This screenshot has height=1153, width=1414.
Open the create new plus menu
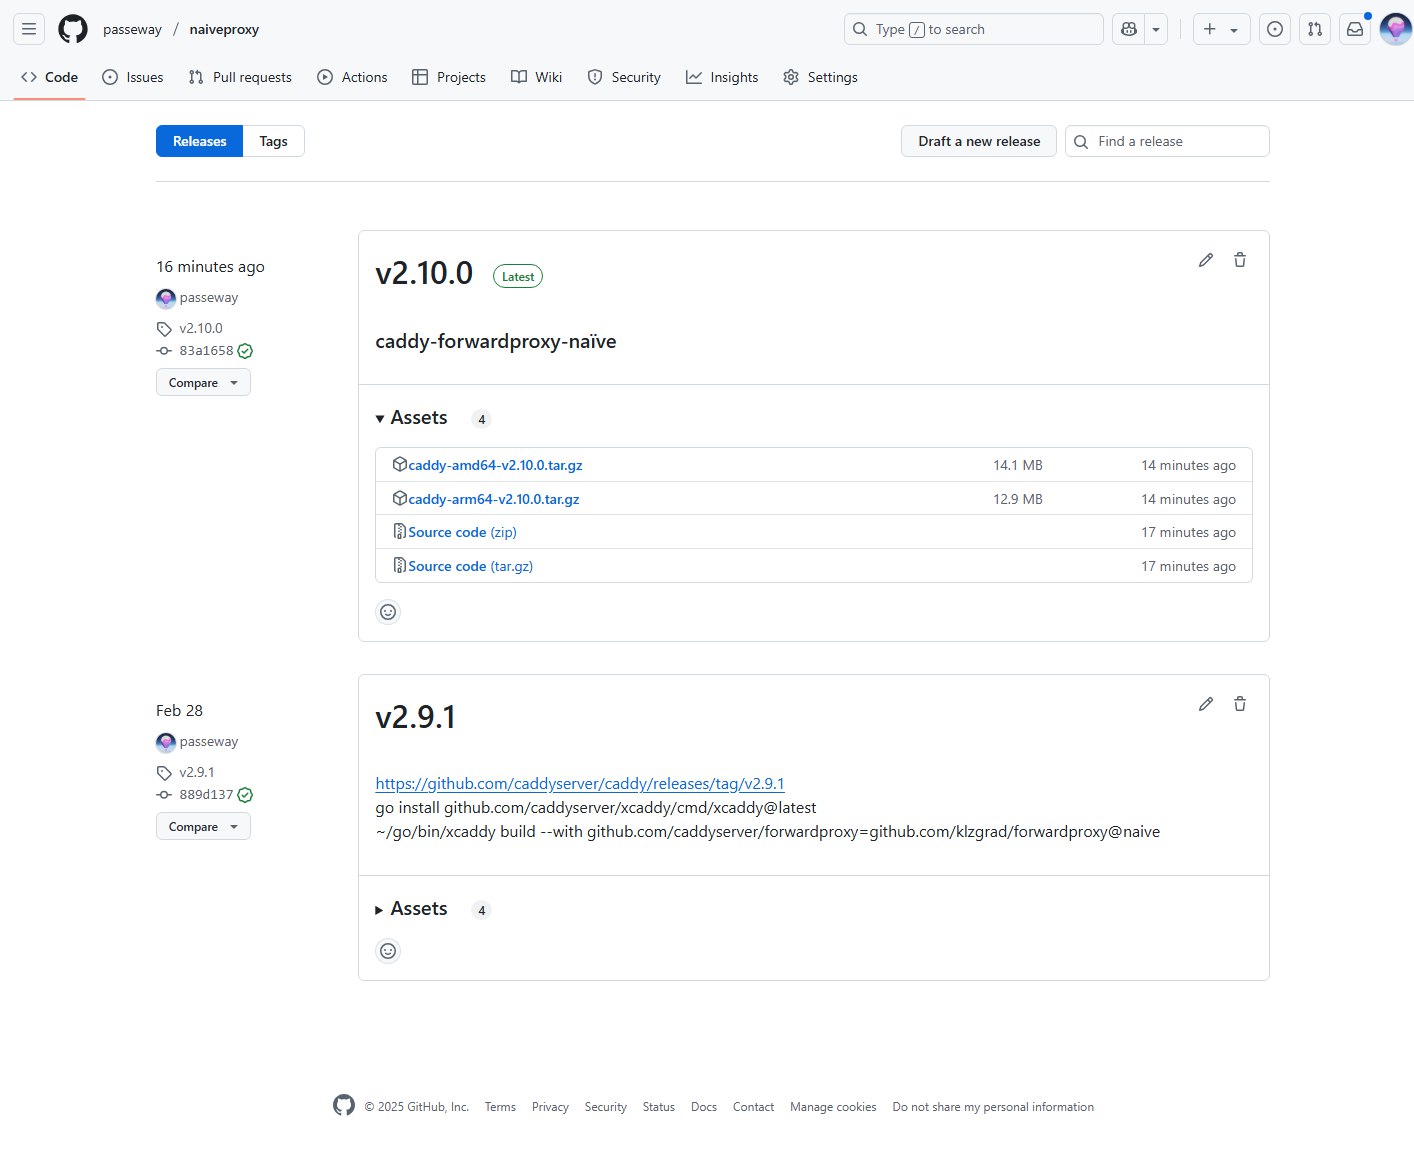tap(1221, 29)
